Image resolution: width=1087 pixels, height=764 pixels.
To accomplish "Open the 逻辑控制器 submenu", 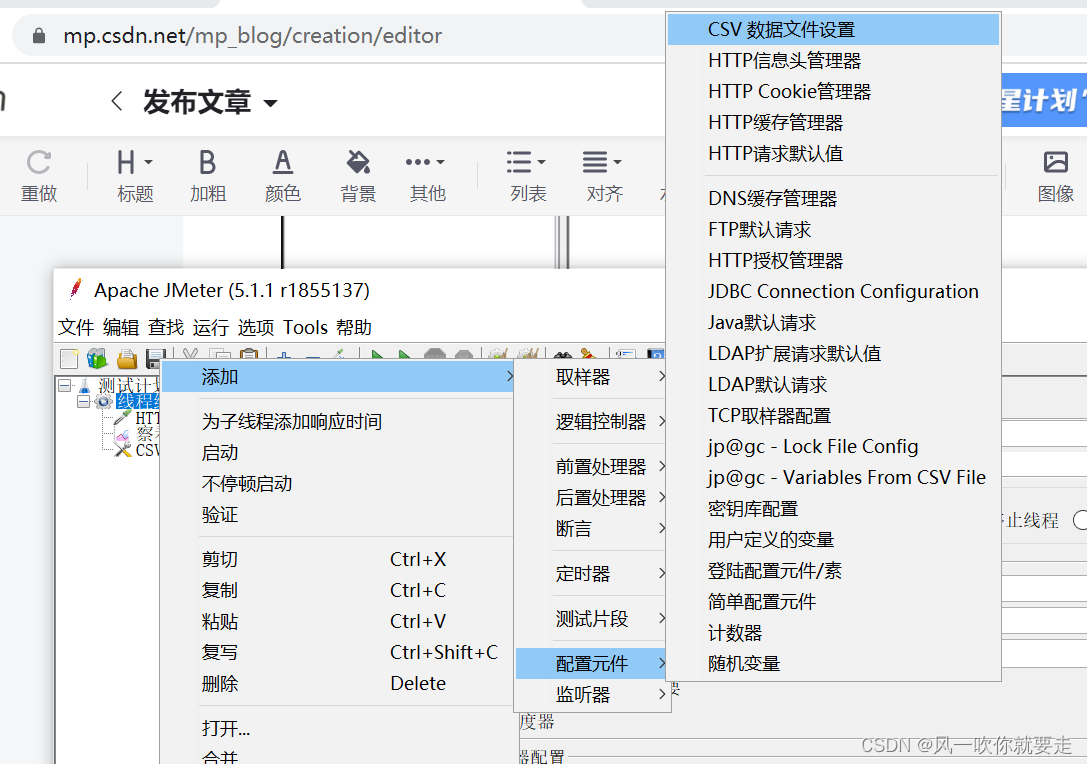I will 593,422.
